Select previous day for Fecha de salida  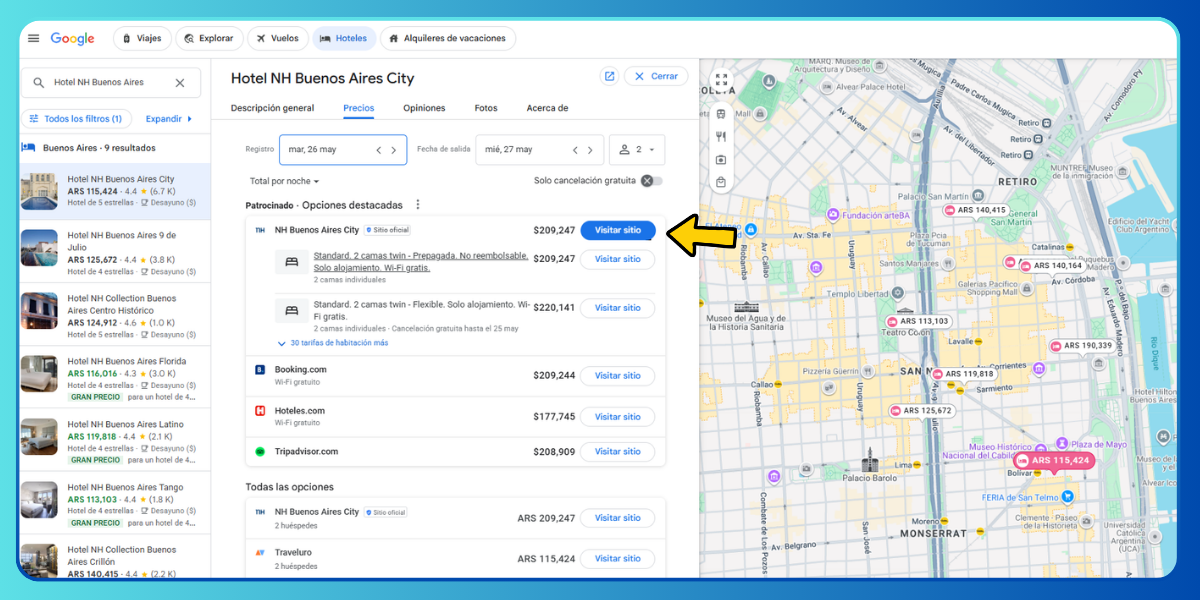[x=575, y=150]
